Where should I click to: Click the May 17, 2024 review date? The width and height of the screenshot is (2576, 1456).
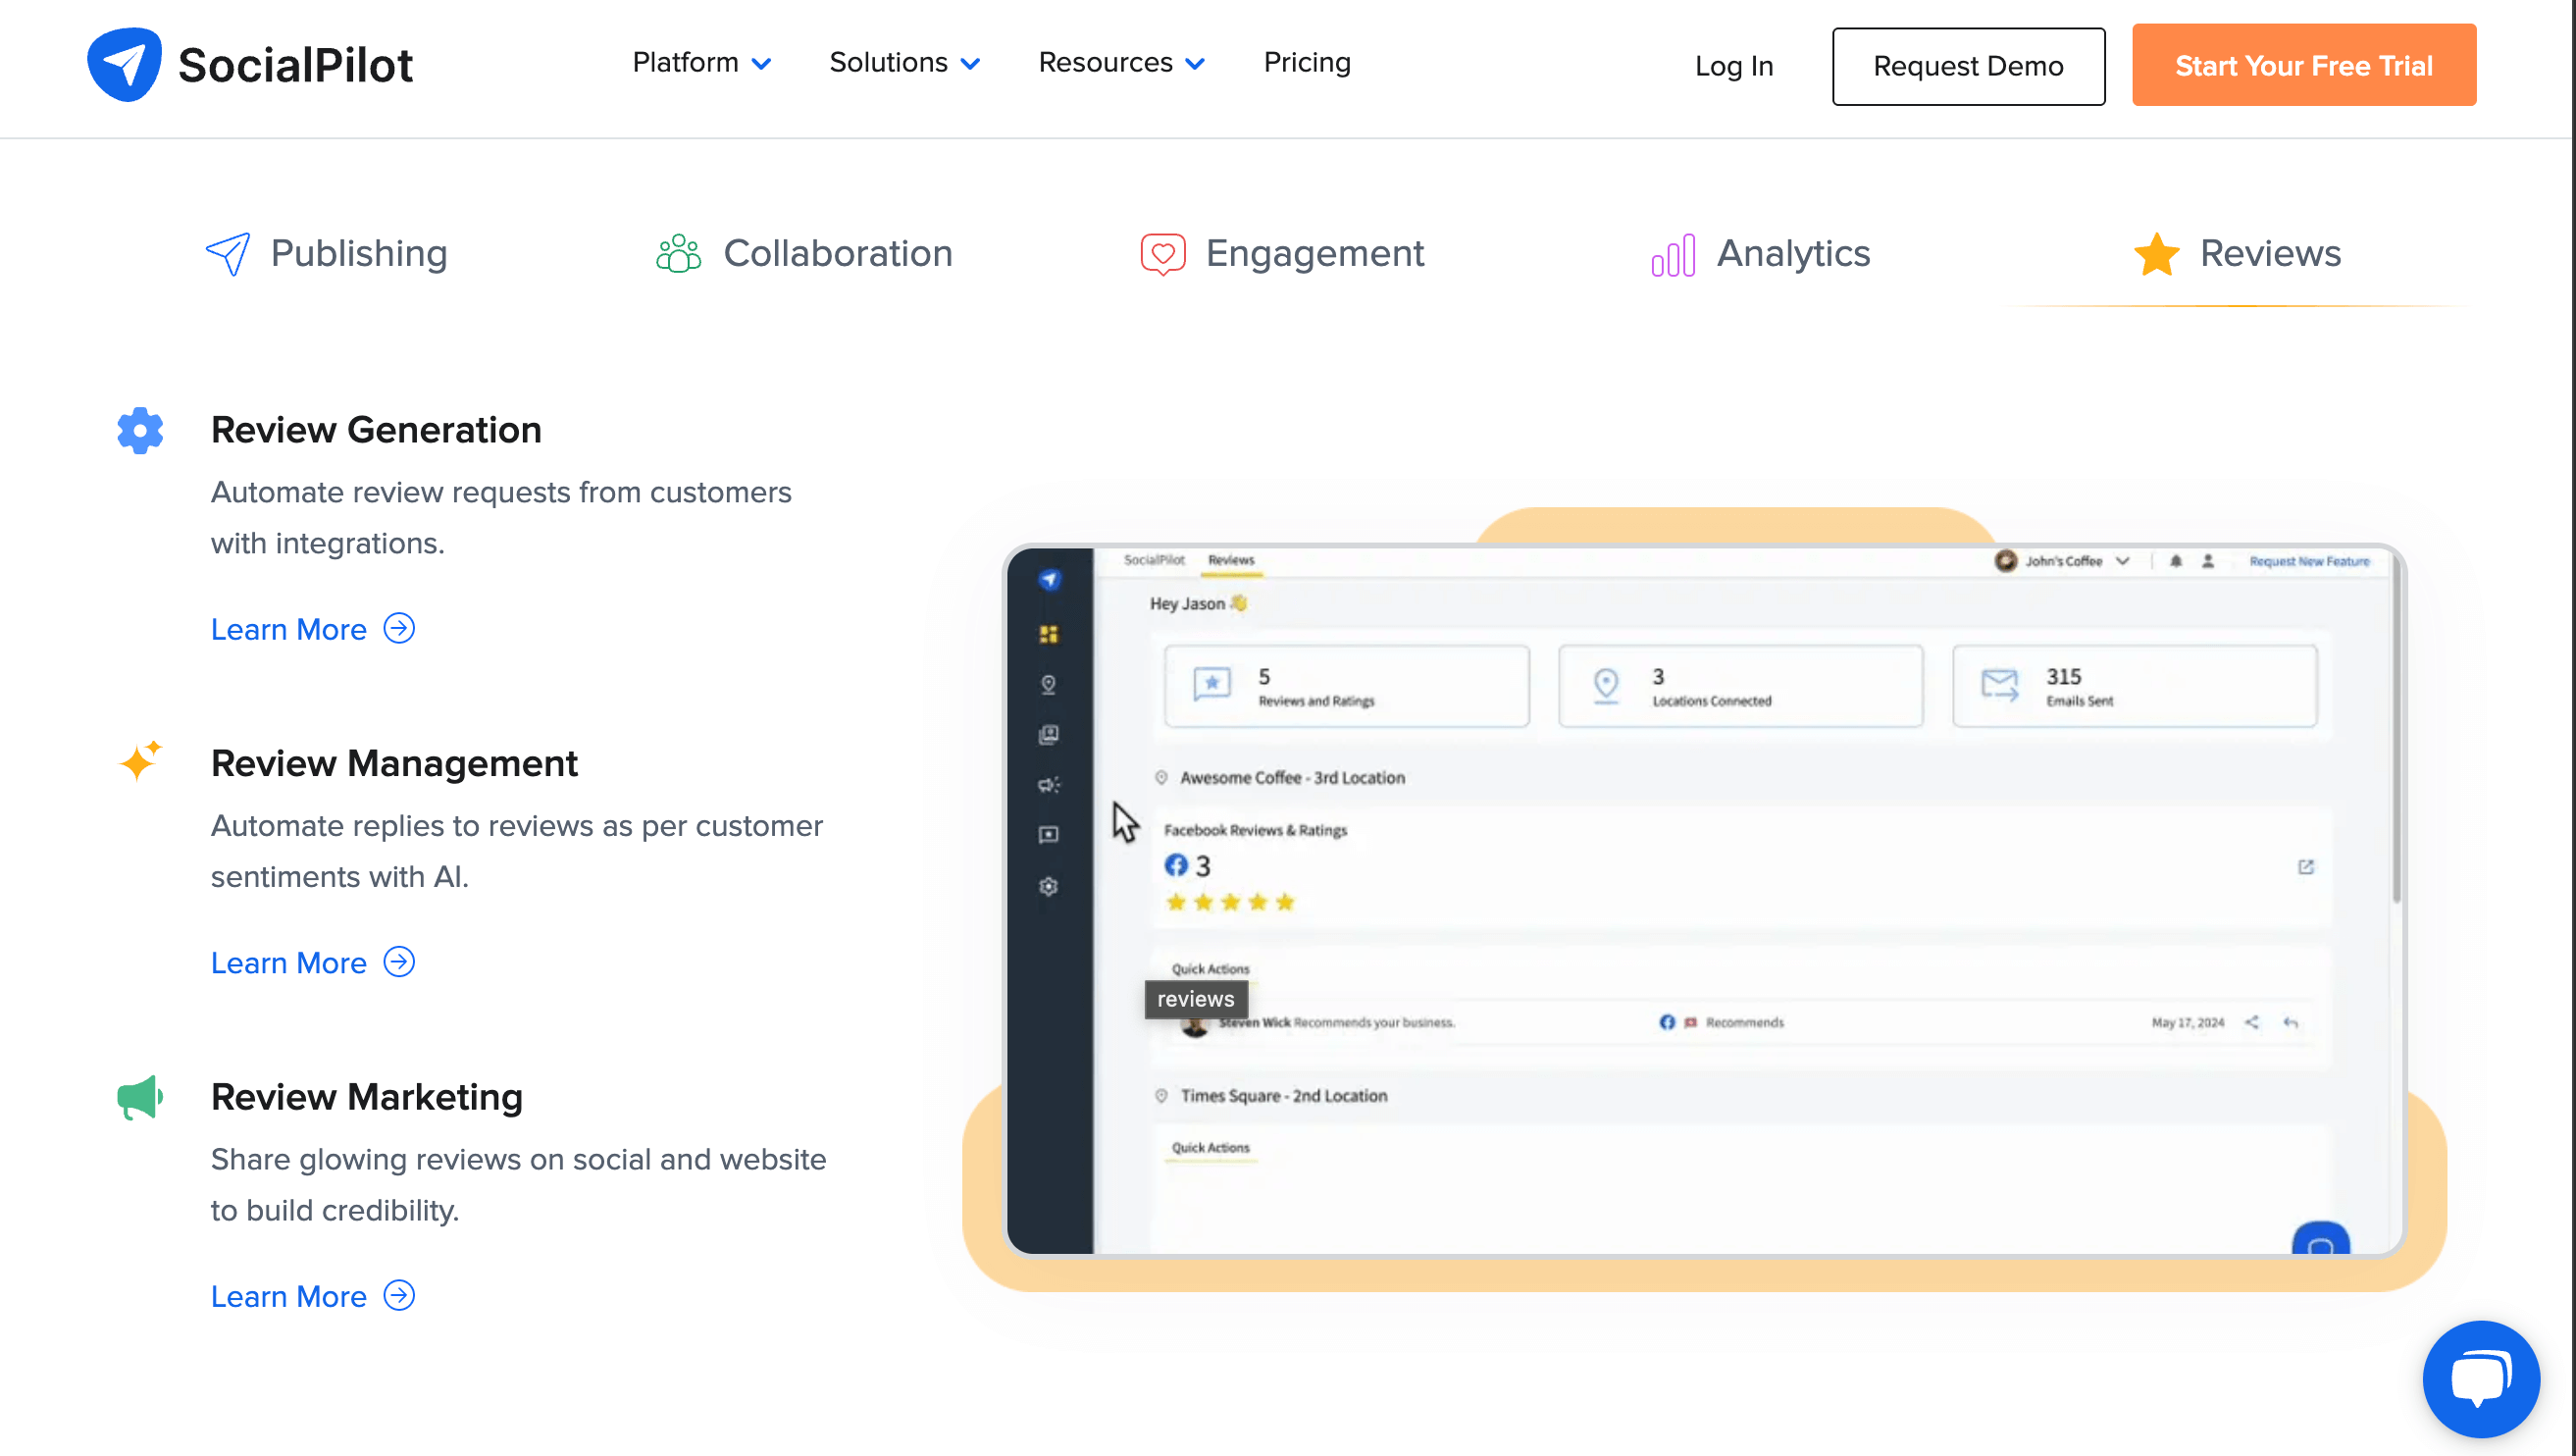point(2187,1021)
